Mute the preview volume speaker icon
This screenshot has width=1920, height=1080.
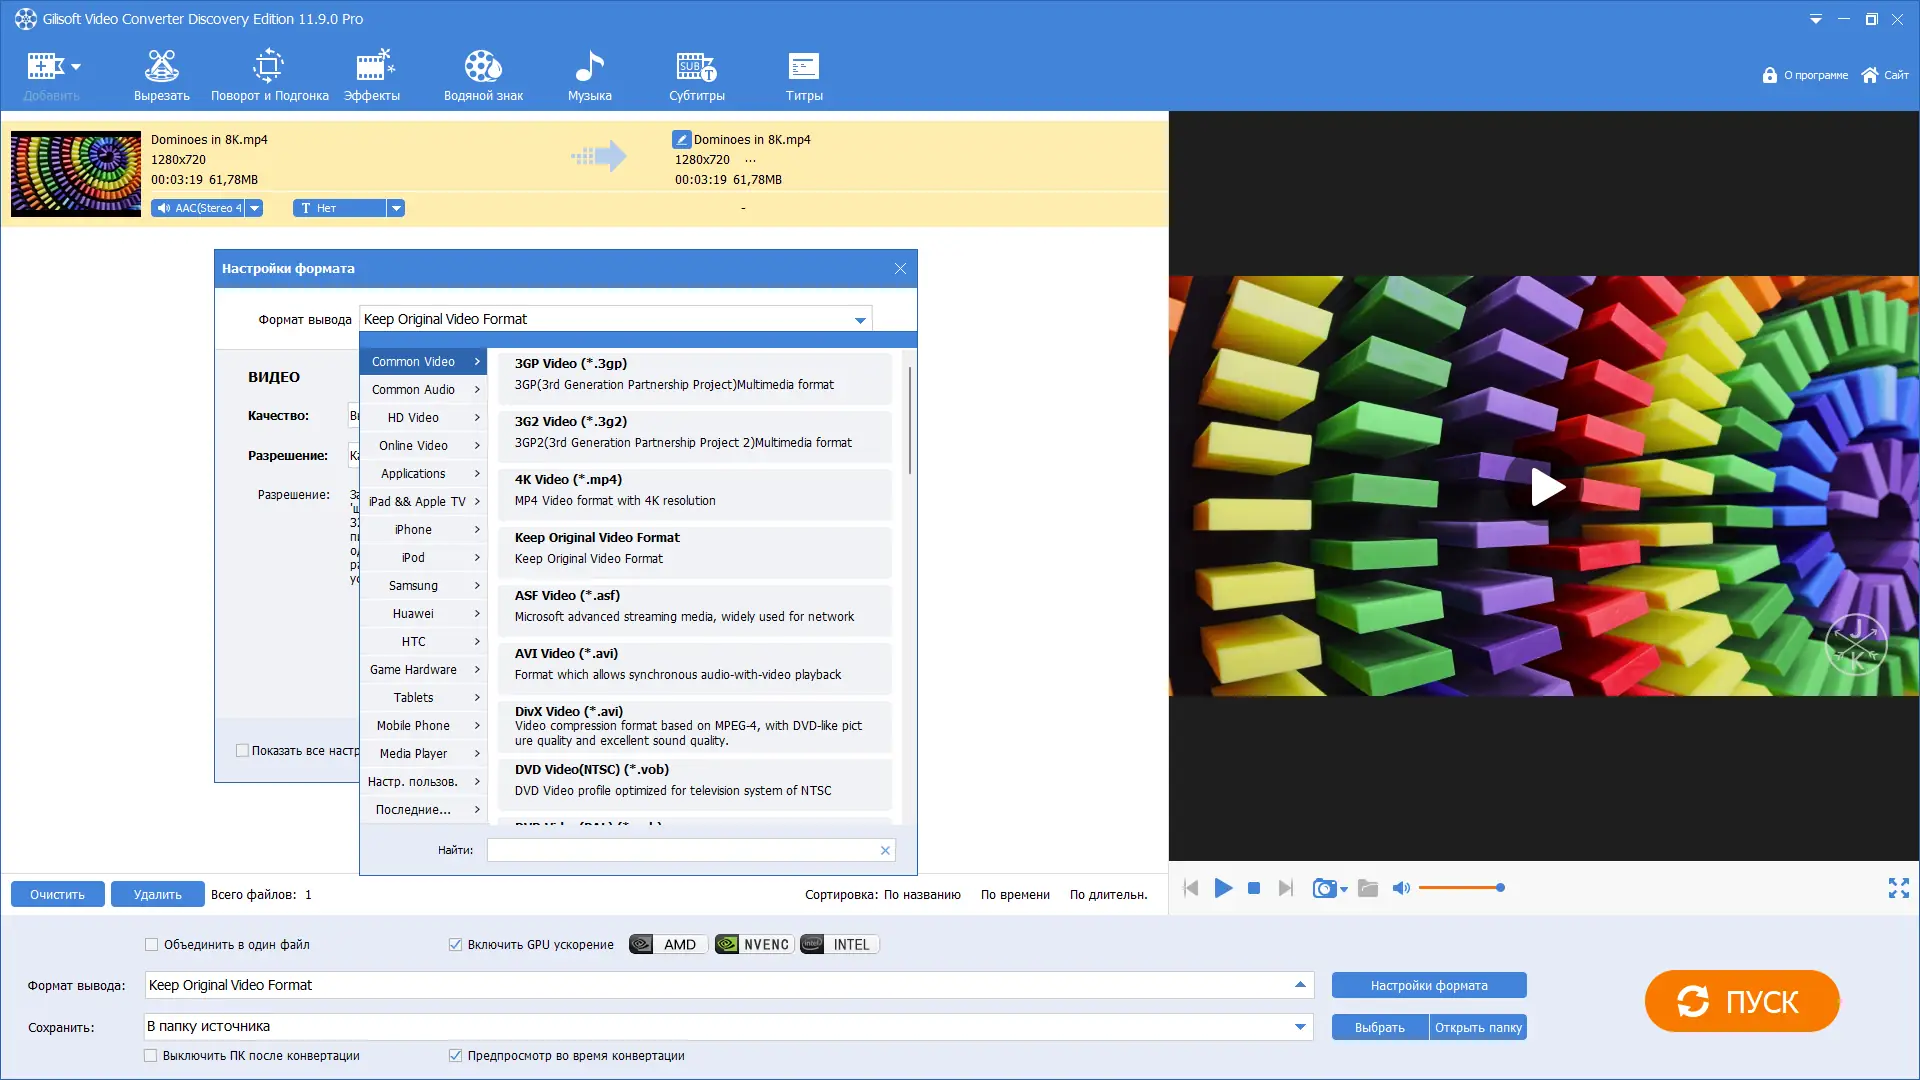click(1401, 888)
